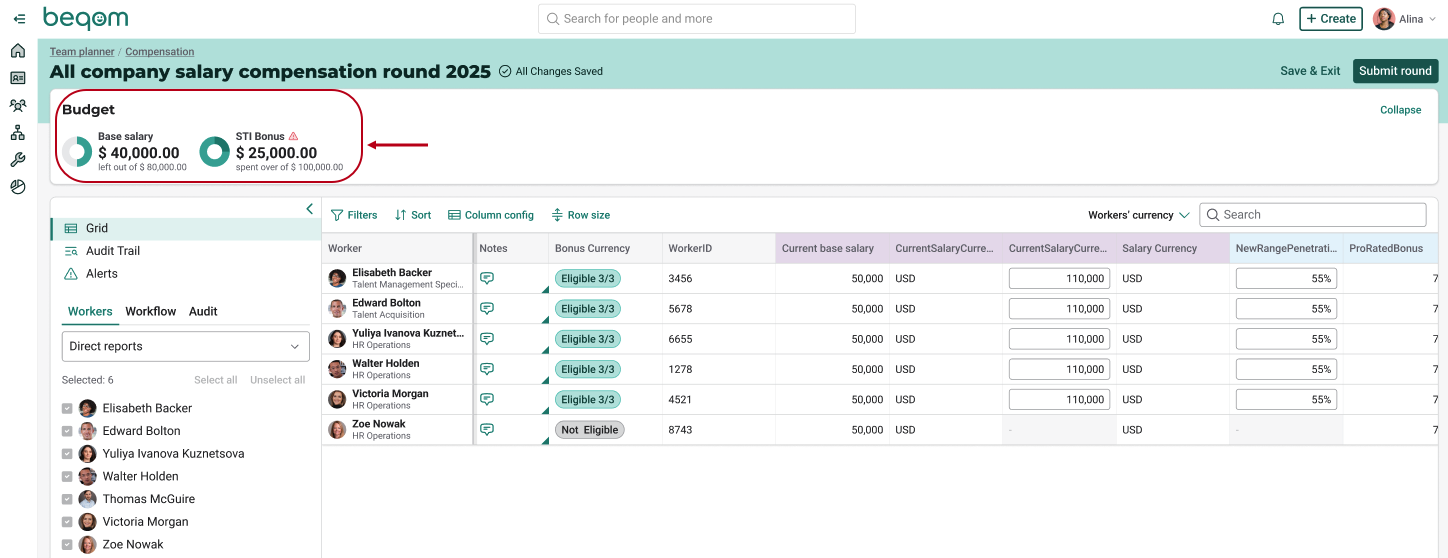Toggle the Victoria Morgan checkbox
The image size is (1448, 558).
[x=67, y=522]
